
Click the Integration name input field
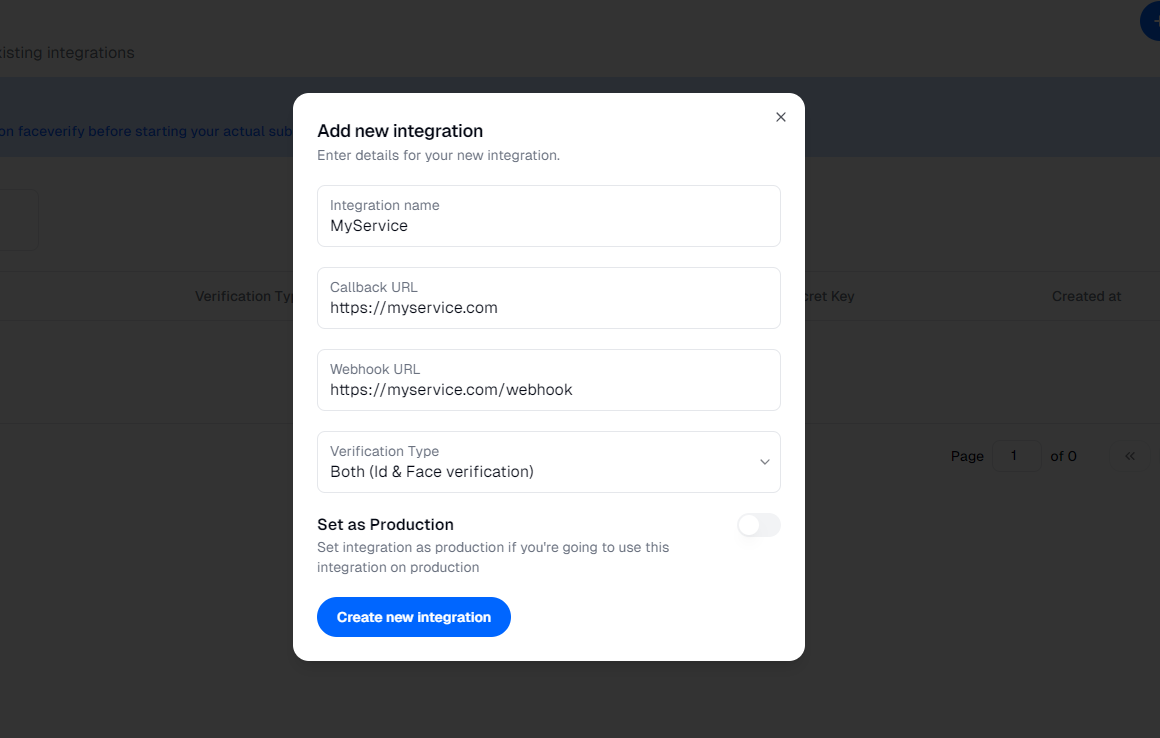(x=548, y=226)
